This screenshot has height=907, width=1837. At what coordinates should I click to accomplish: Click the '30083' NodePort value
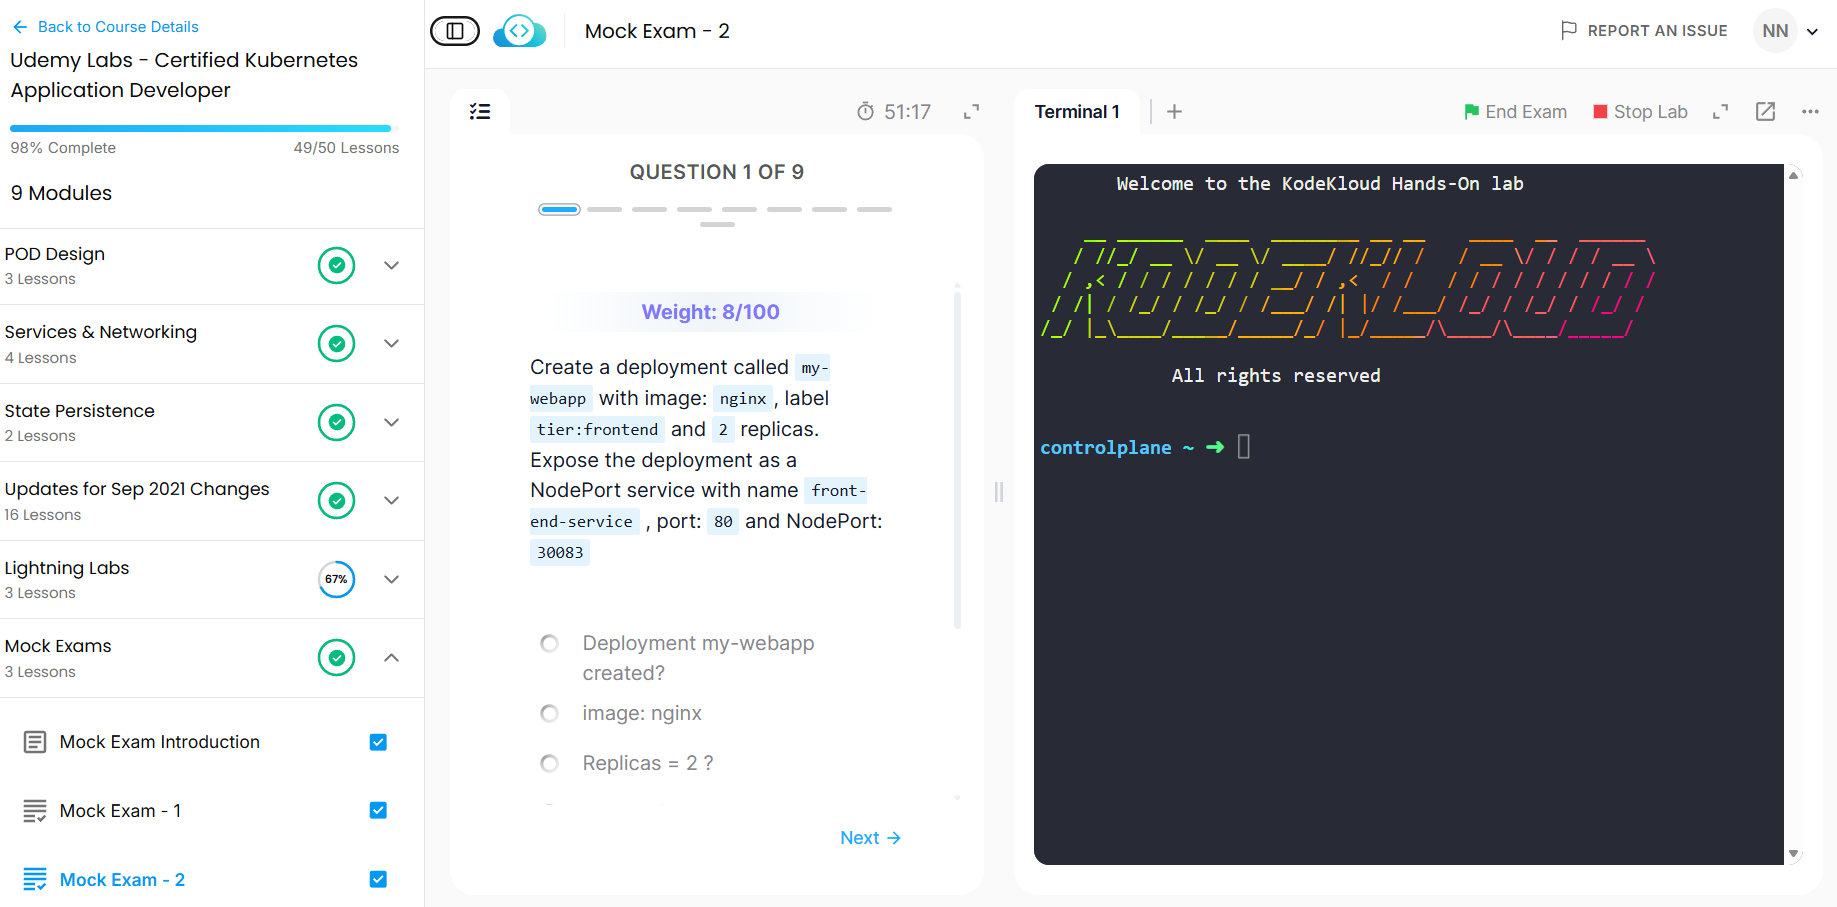pos(560,553)
